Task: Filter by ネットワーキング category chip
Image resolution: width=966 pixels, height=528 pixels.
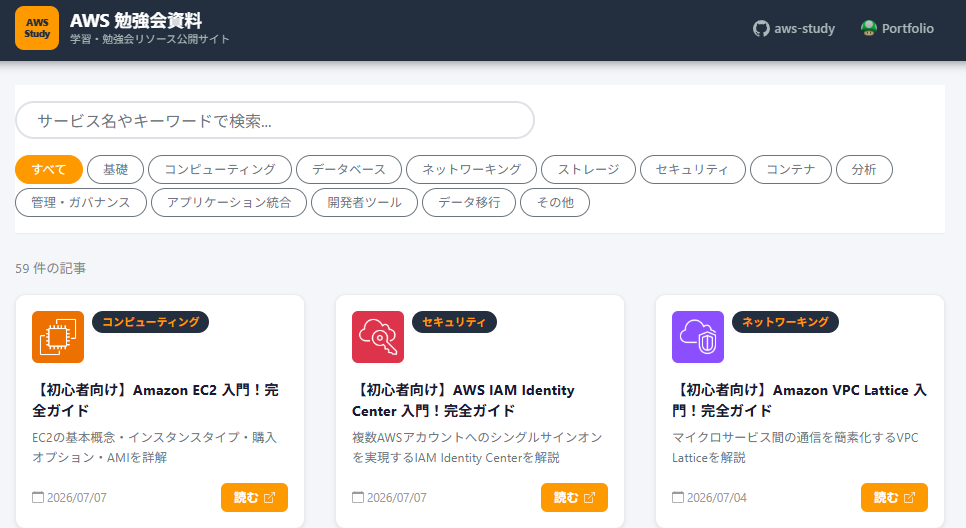Action: click(471, 169)
